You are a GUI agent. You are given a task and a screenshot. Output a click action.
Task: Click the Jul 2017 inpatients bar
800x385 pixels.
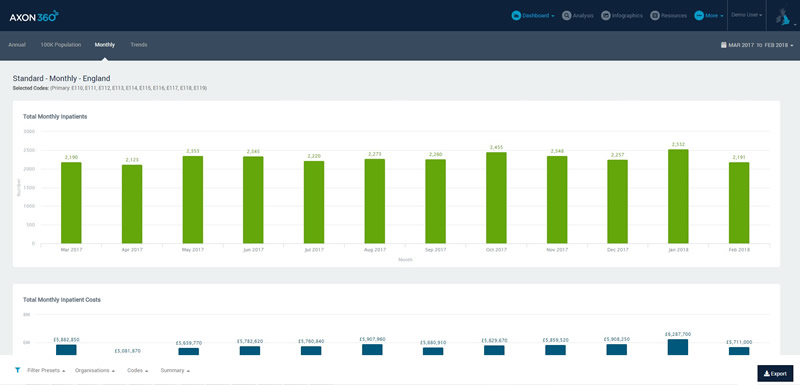pyautogui.click(x=314, y=202)
